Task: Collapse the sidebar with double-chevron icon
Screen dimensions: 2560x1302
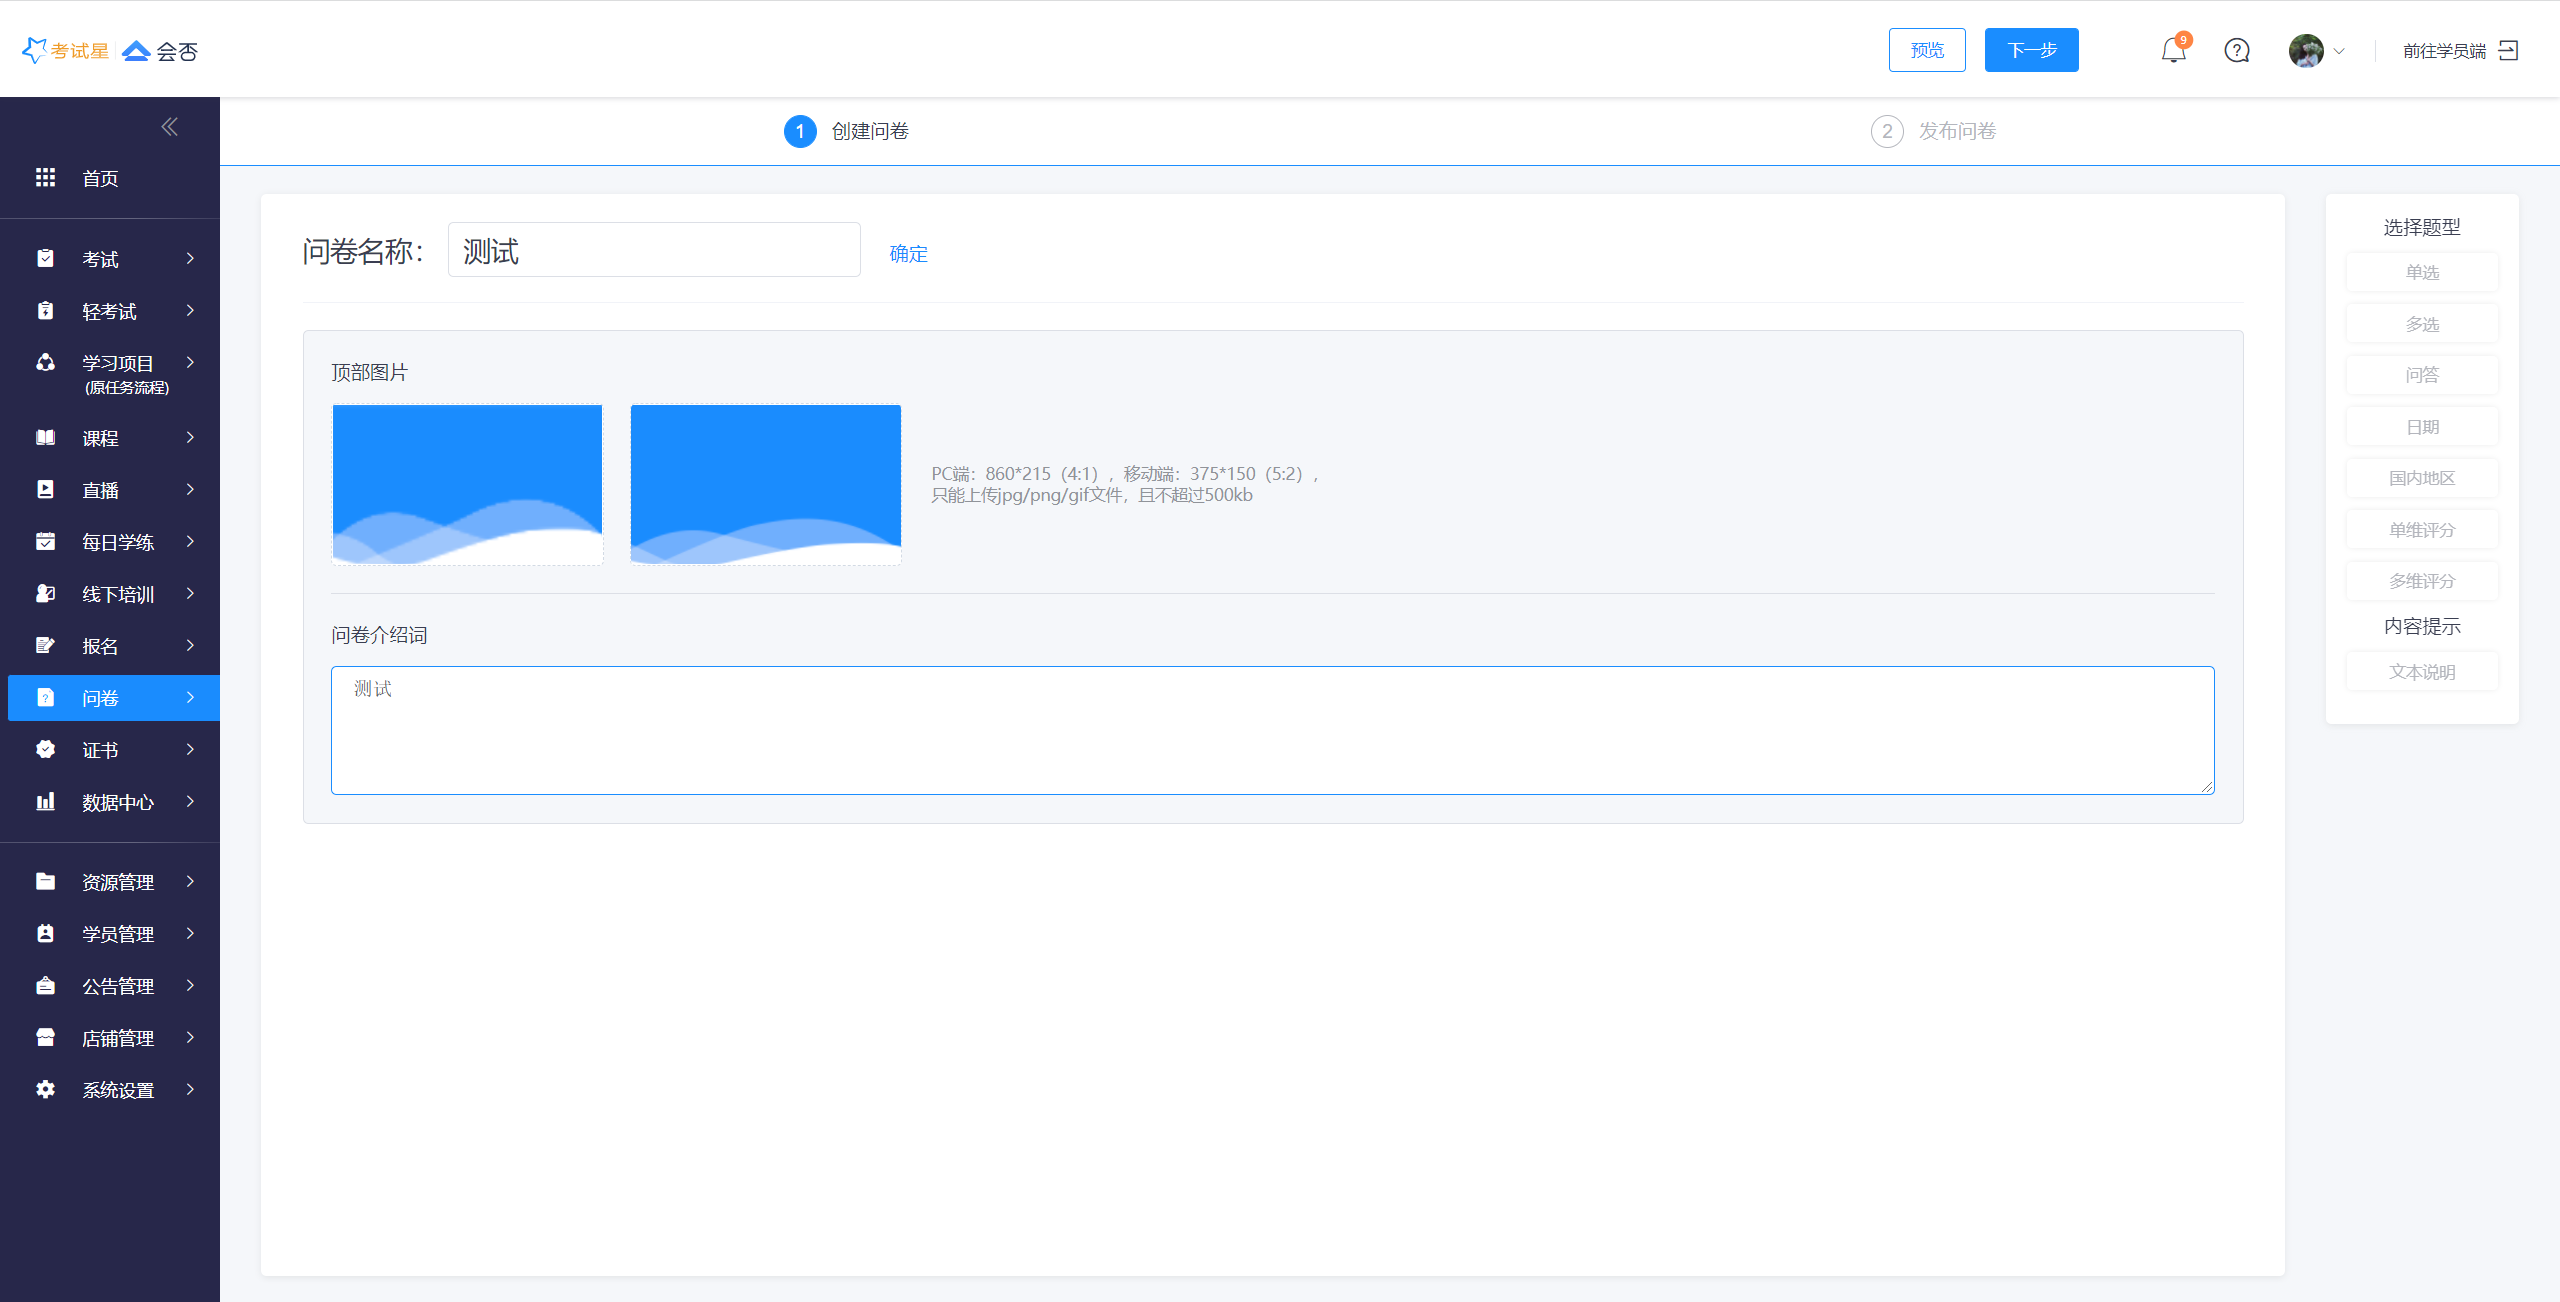Action: (169, 126)
